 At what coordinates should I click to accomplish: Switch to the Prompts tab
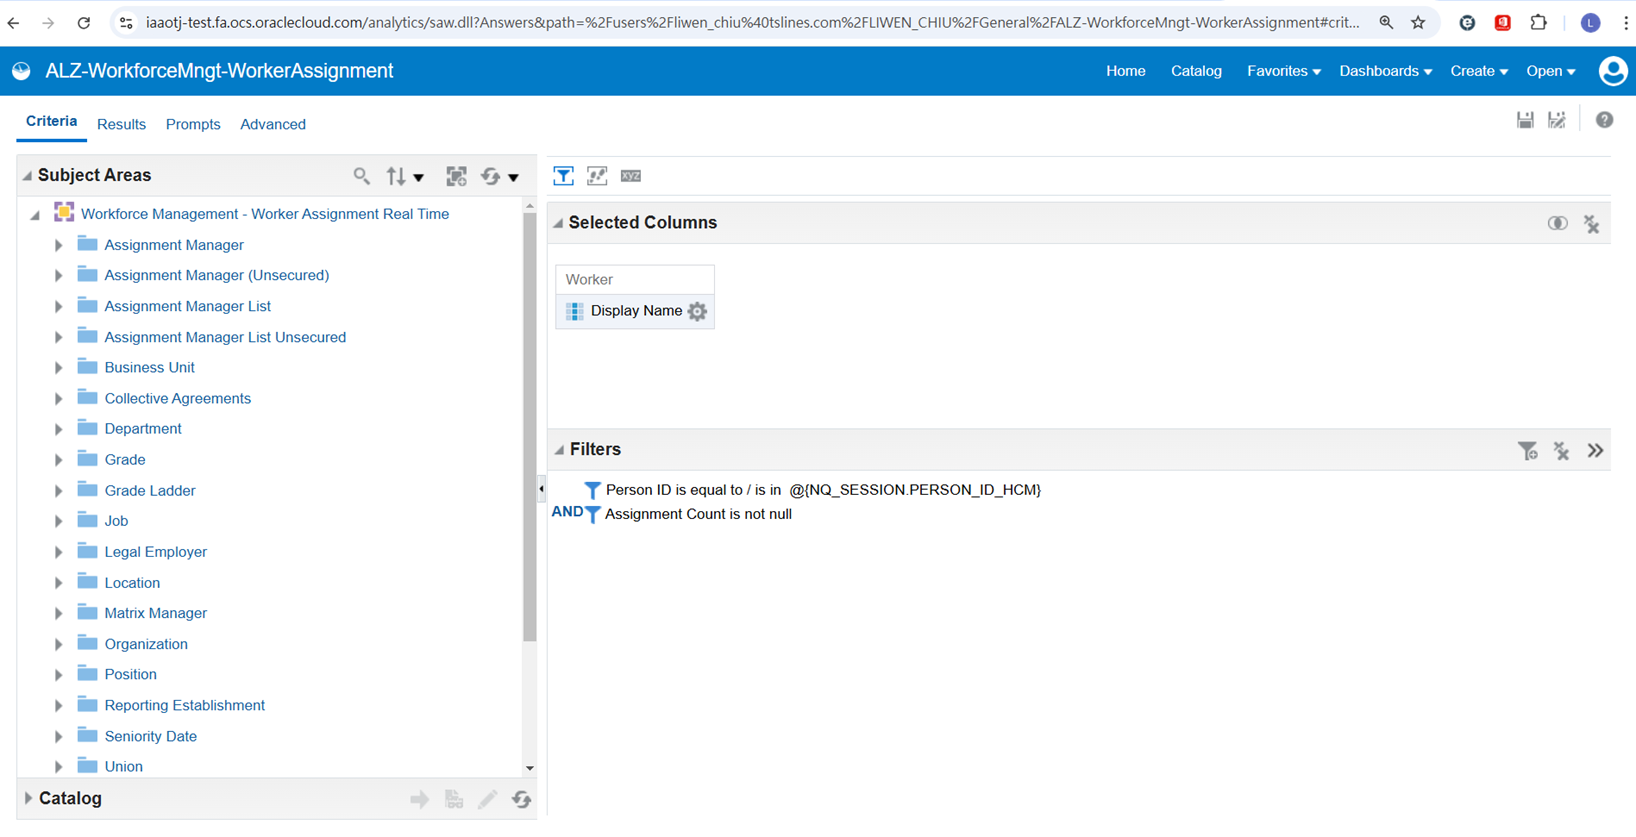tap(193, 124)
